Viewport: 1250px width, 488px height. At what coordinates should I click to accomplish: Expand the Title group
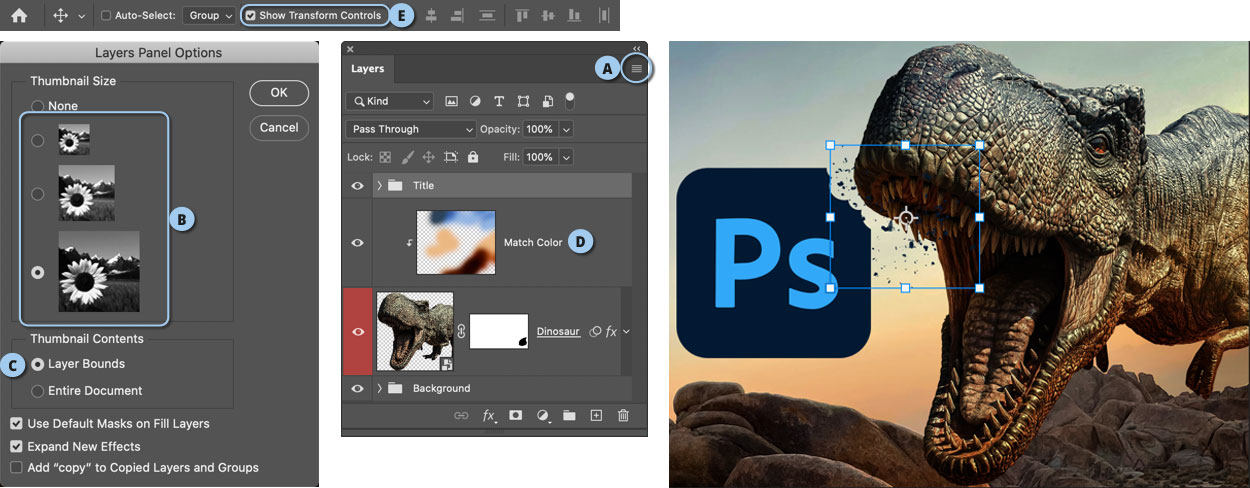(380, 185)
